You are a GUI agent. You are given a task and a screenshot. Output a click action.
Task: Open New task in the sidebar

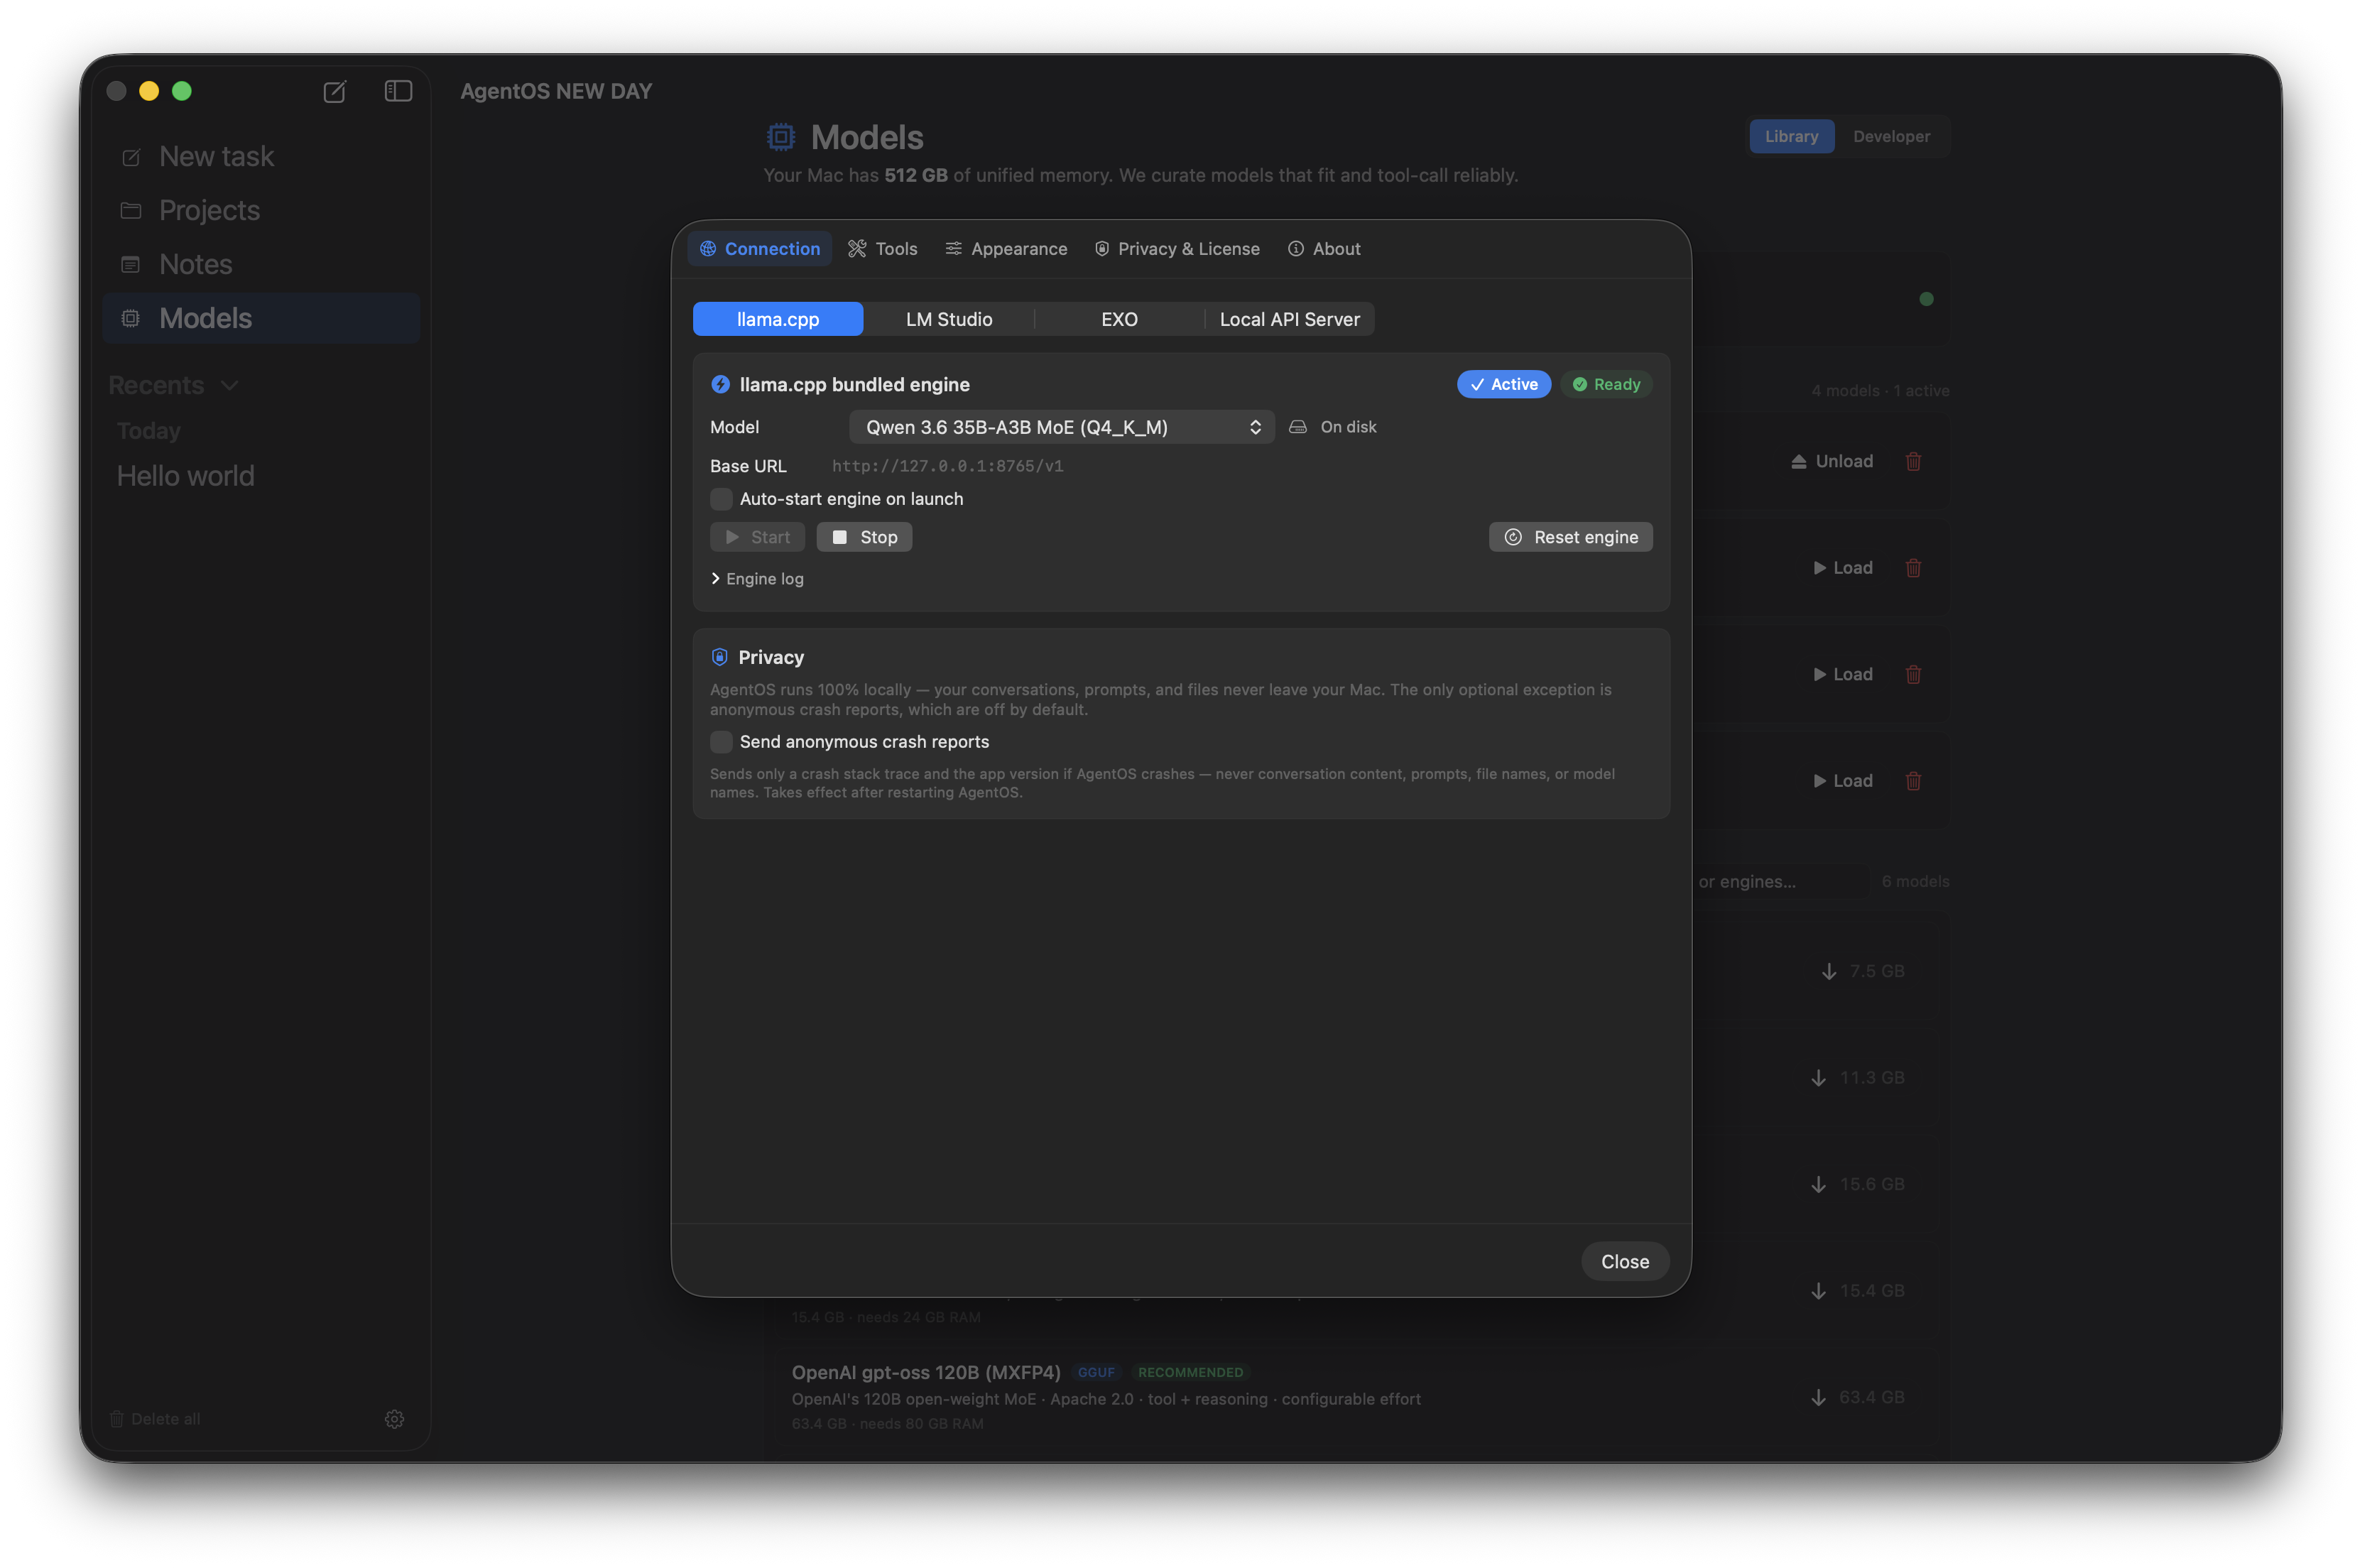click(x=261, y=156)
